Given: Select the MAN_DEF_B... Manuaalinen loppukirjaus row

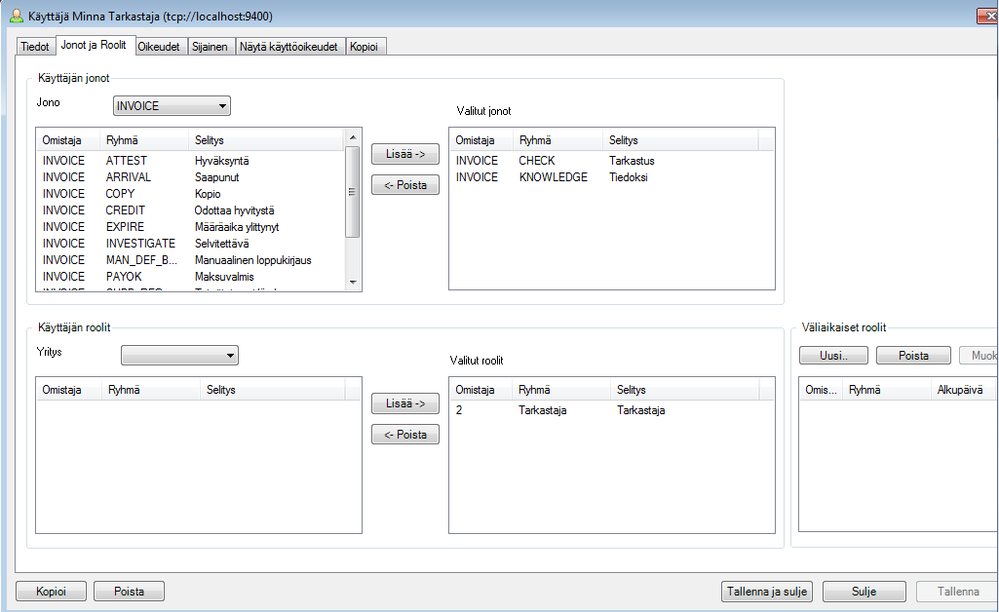Looking at the screenshot, I should click(190, 260).
